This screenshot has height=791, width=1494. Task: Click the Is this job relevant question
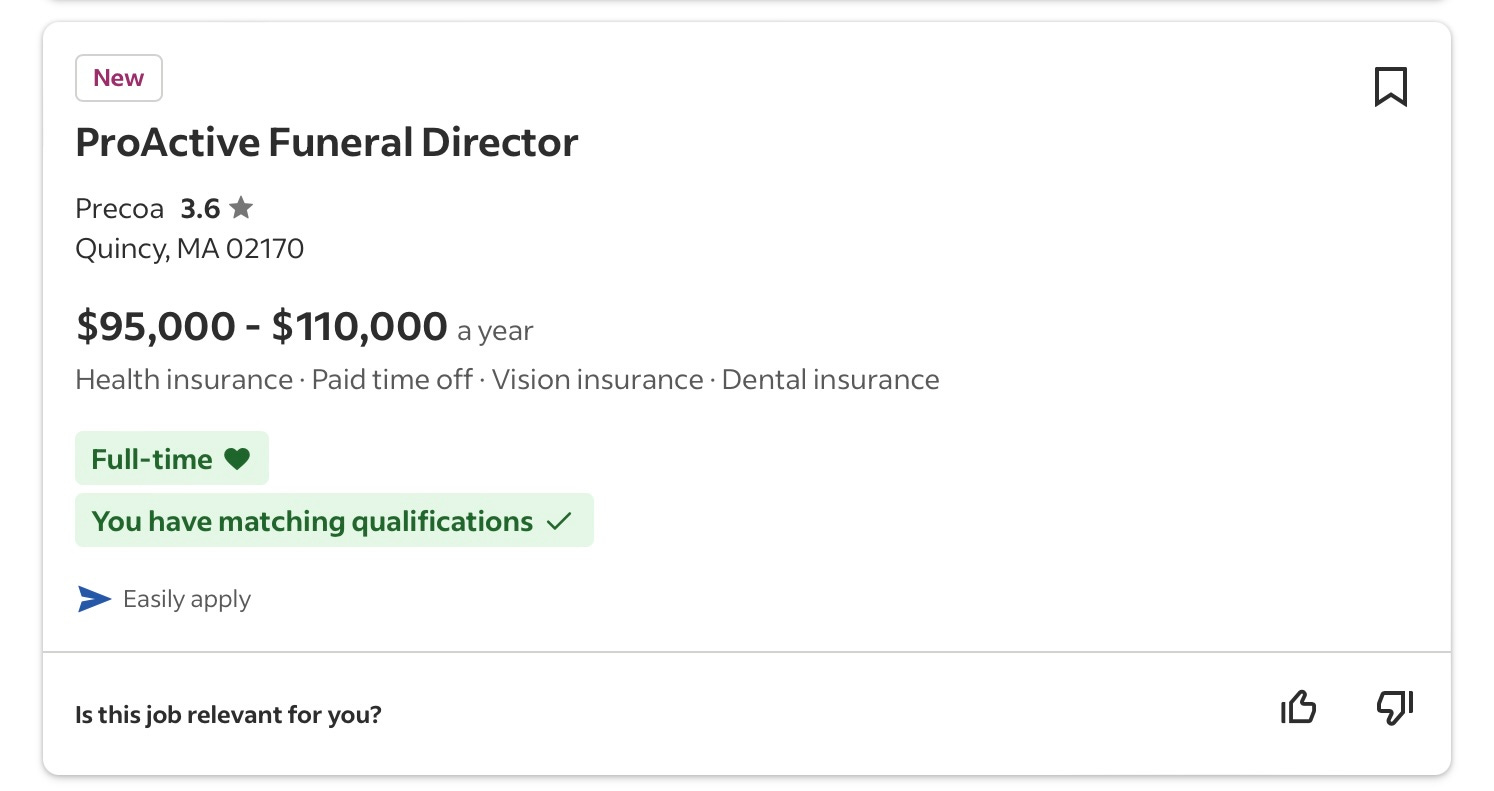tap(229, 715)
